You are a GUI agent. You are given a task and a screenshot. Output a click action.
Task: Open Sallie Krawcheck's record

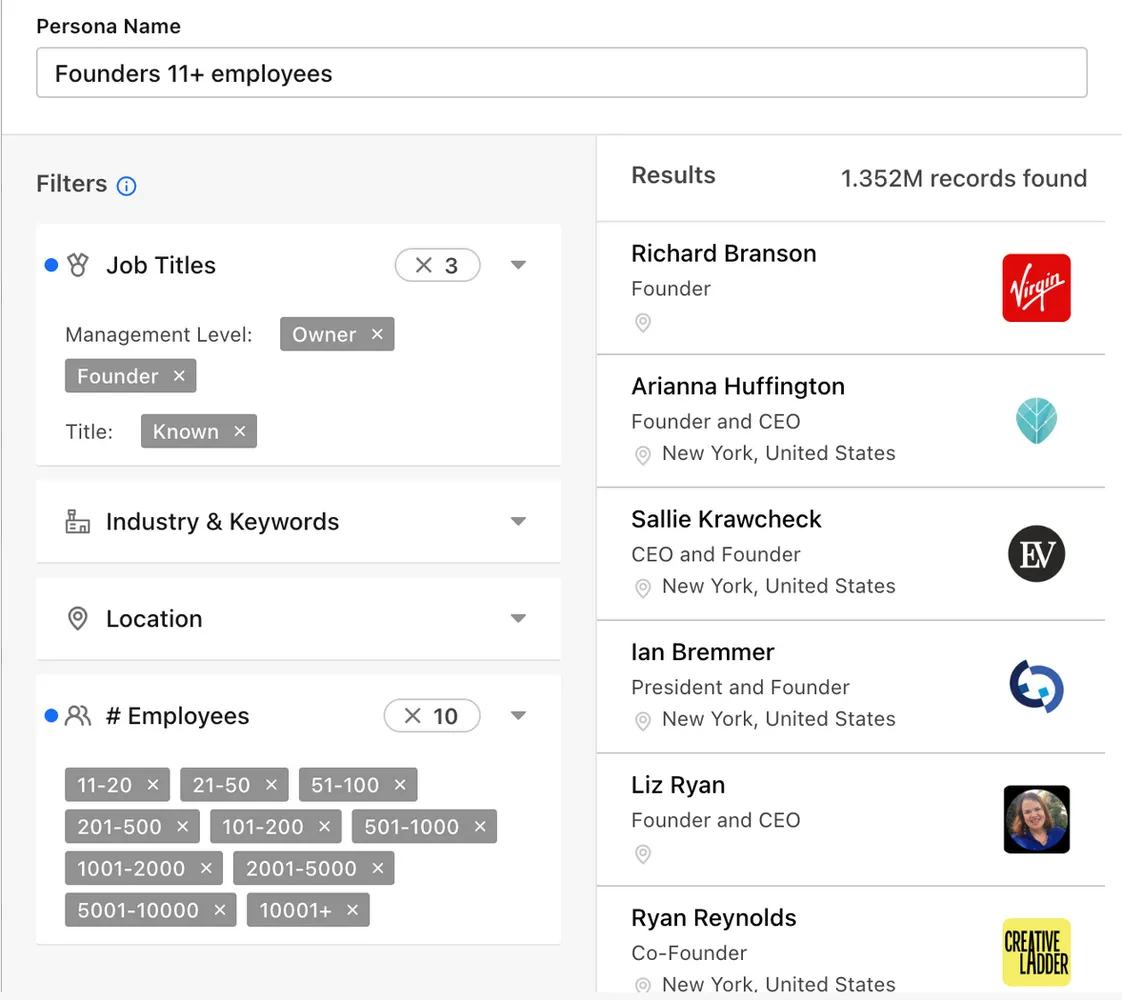[851, 554]
